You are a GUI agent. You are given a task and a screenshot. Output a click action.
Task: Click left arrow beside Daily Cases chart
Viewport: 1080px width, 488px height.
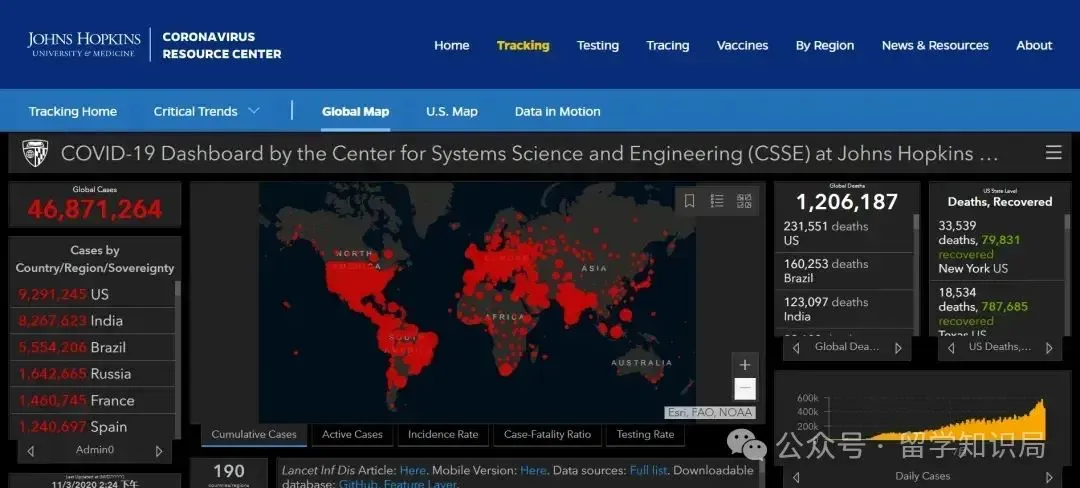click(796, 477)
